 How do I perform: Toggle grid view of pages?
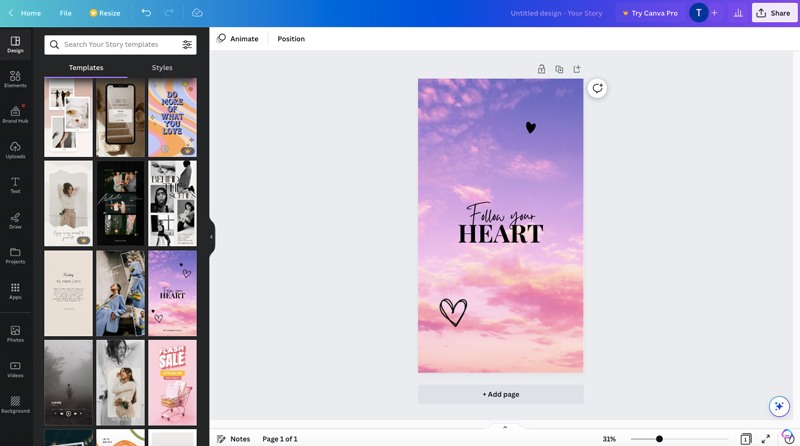point(745,439)
